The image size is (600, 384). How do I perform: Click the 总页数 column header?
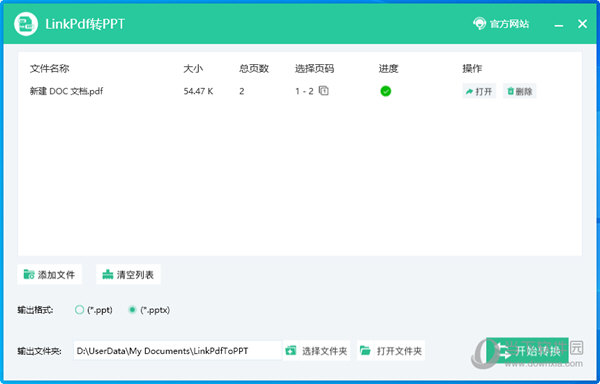[x=254, y=68]
